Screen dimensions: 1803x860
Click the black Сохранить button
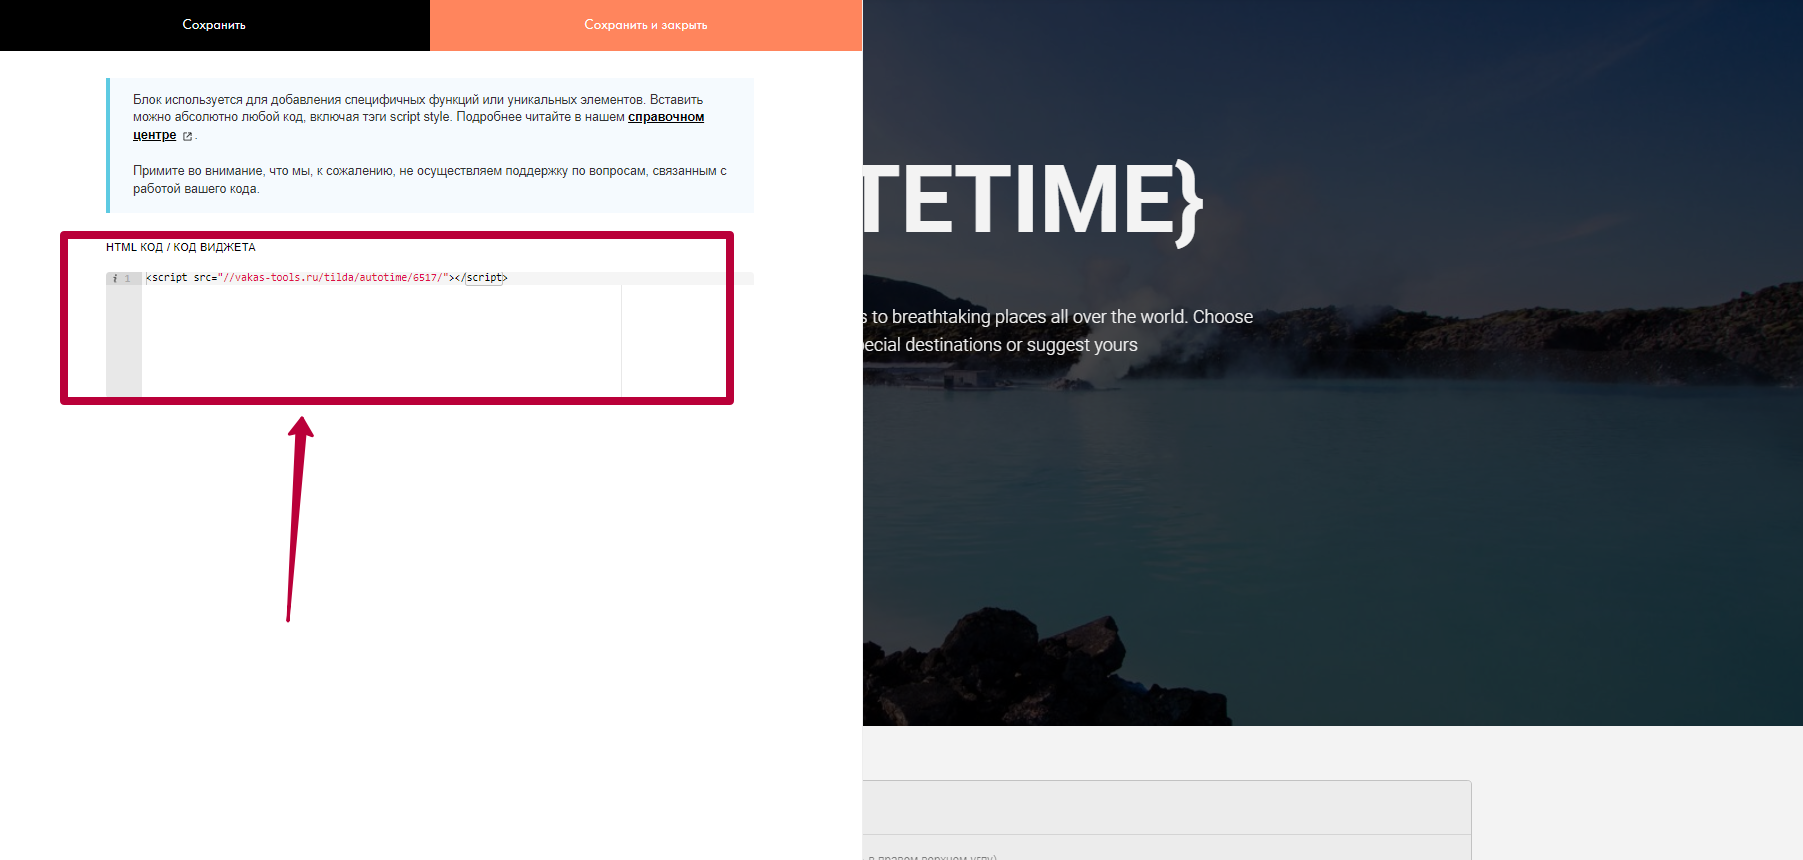tap(214, 25)
